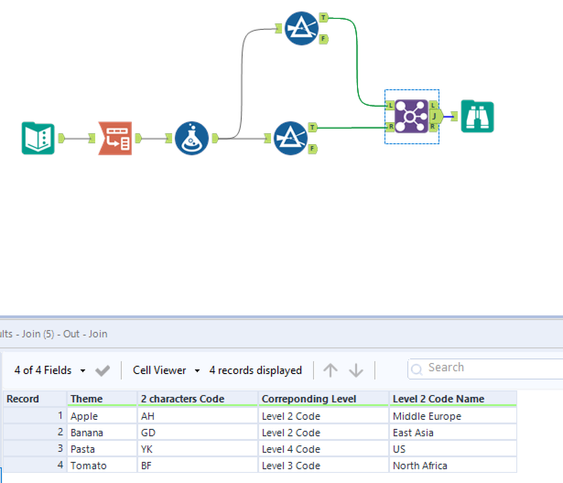This screenshot has height=483, width=563.
Task: Click the Level 2 Code Name header
Action: [453, 399]
